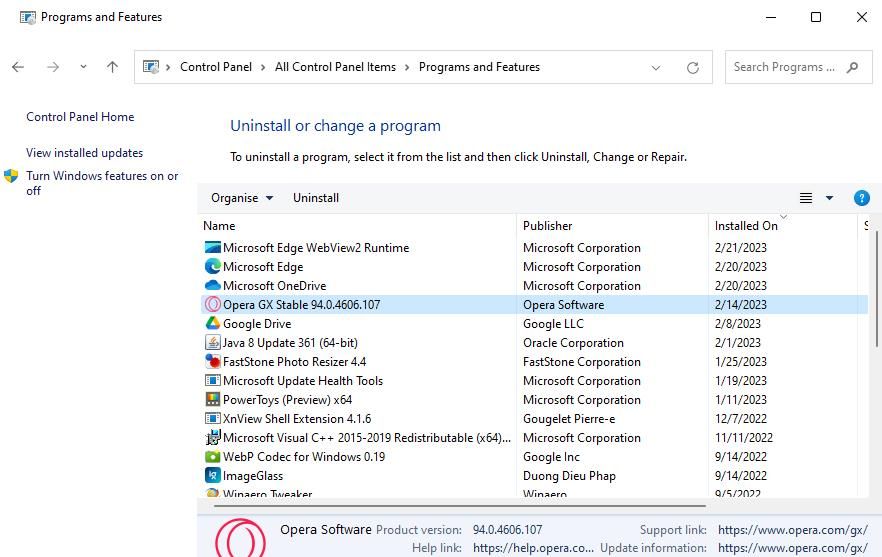Go forward with the right arrow
The height and width of the screenshot is (557, 882).
[53, 68]
